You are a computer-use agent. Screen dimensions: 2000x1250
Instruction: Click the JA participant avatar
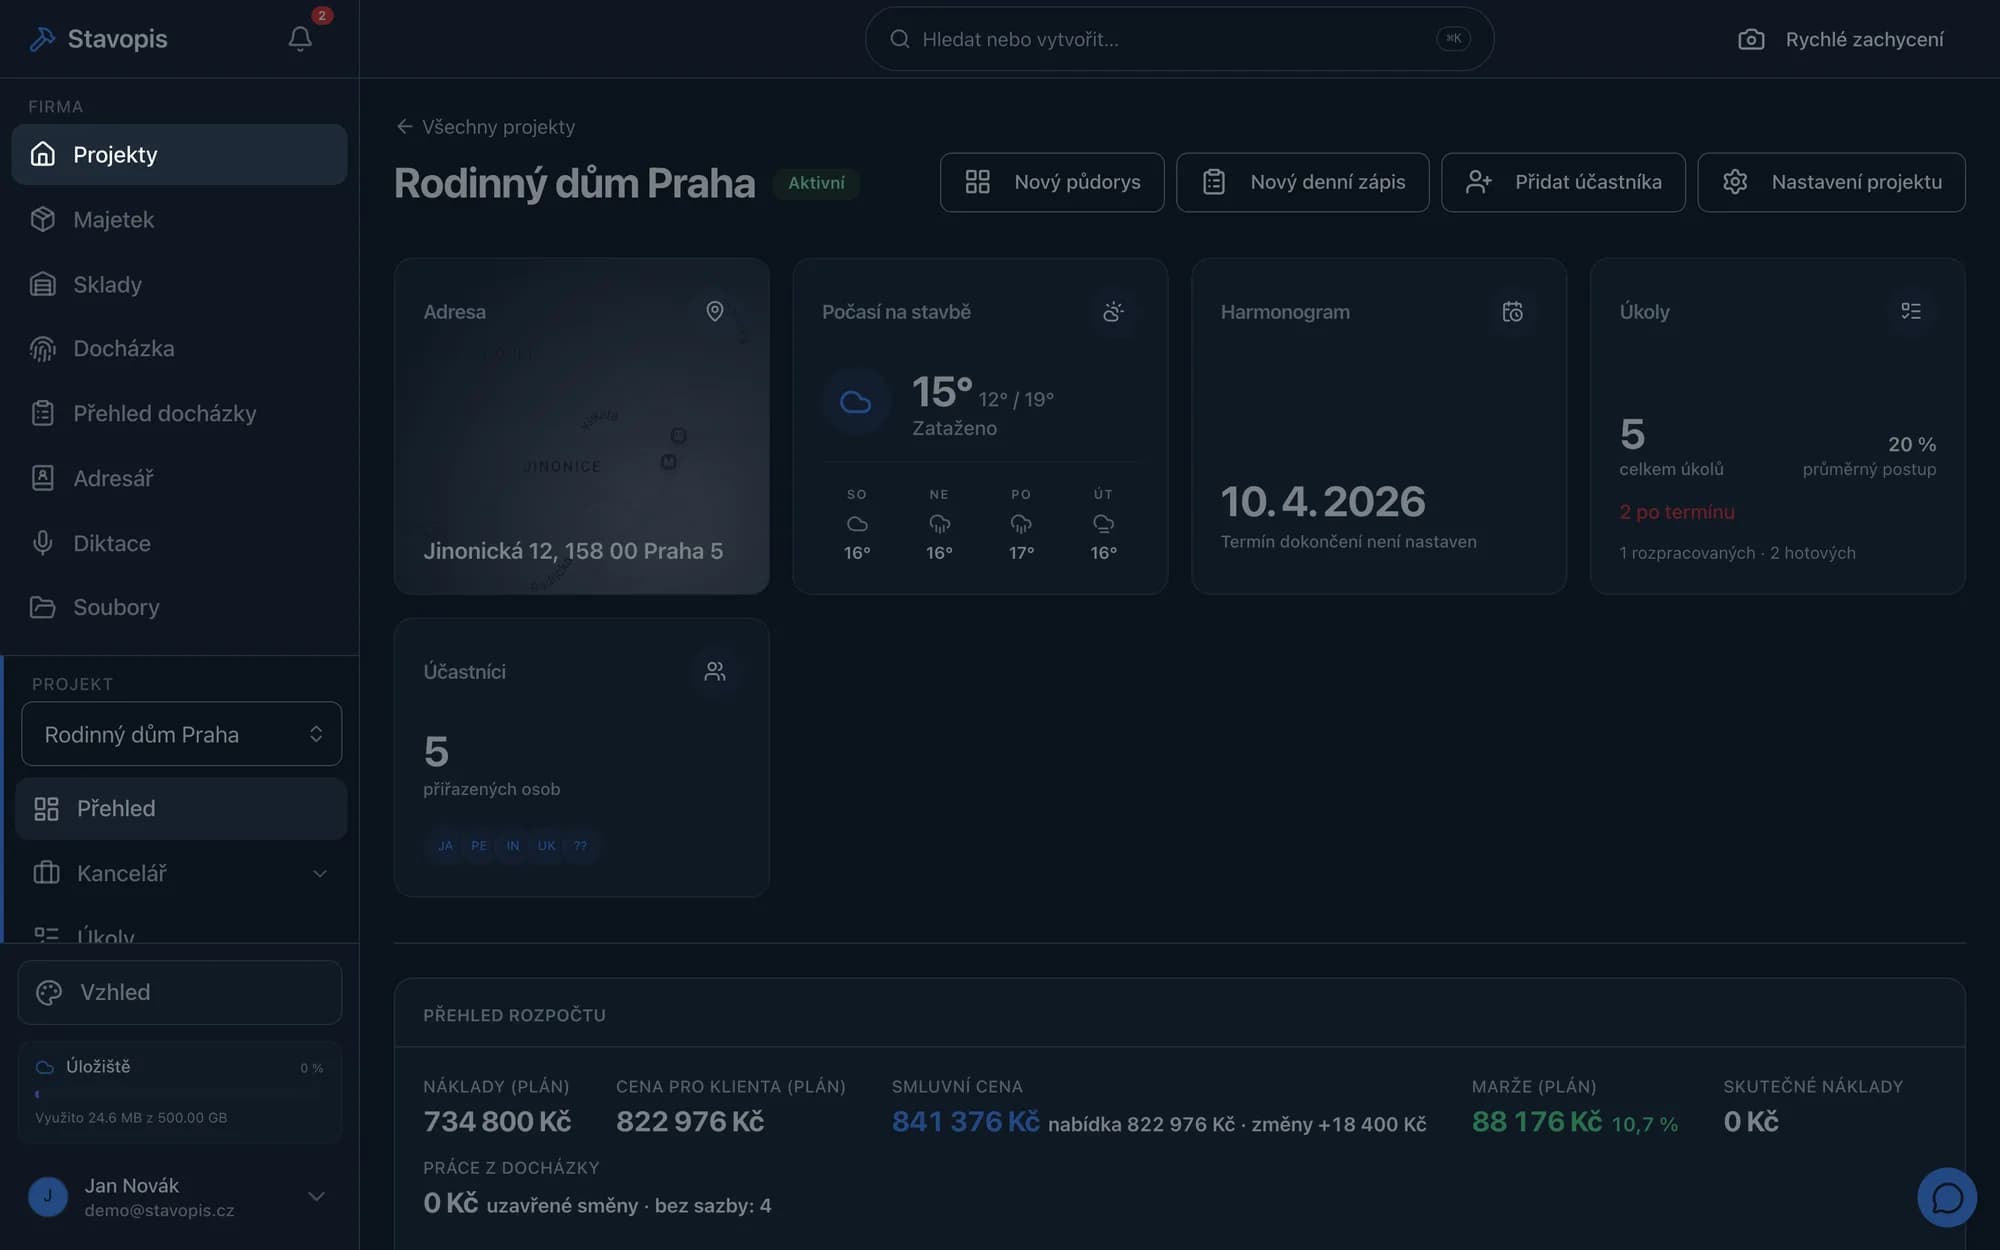tap(445, 845)
